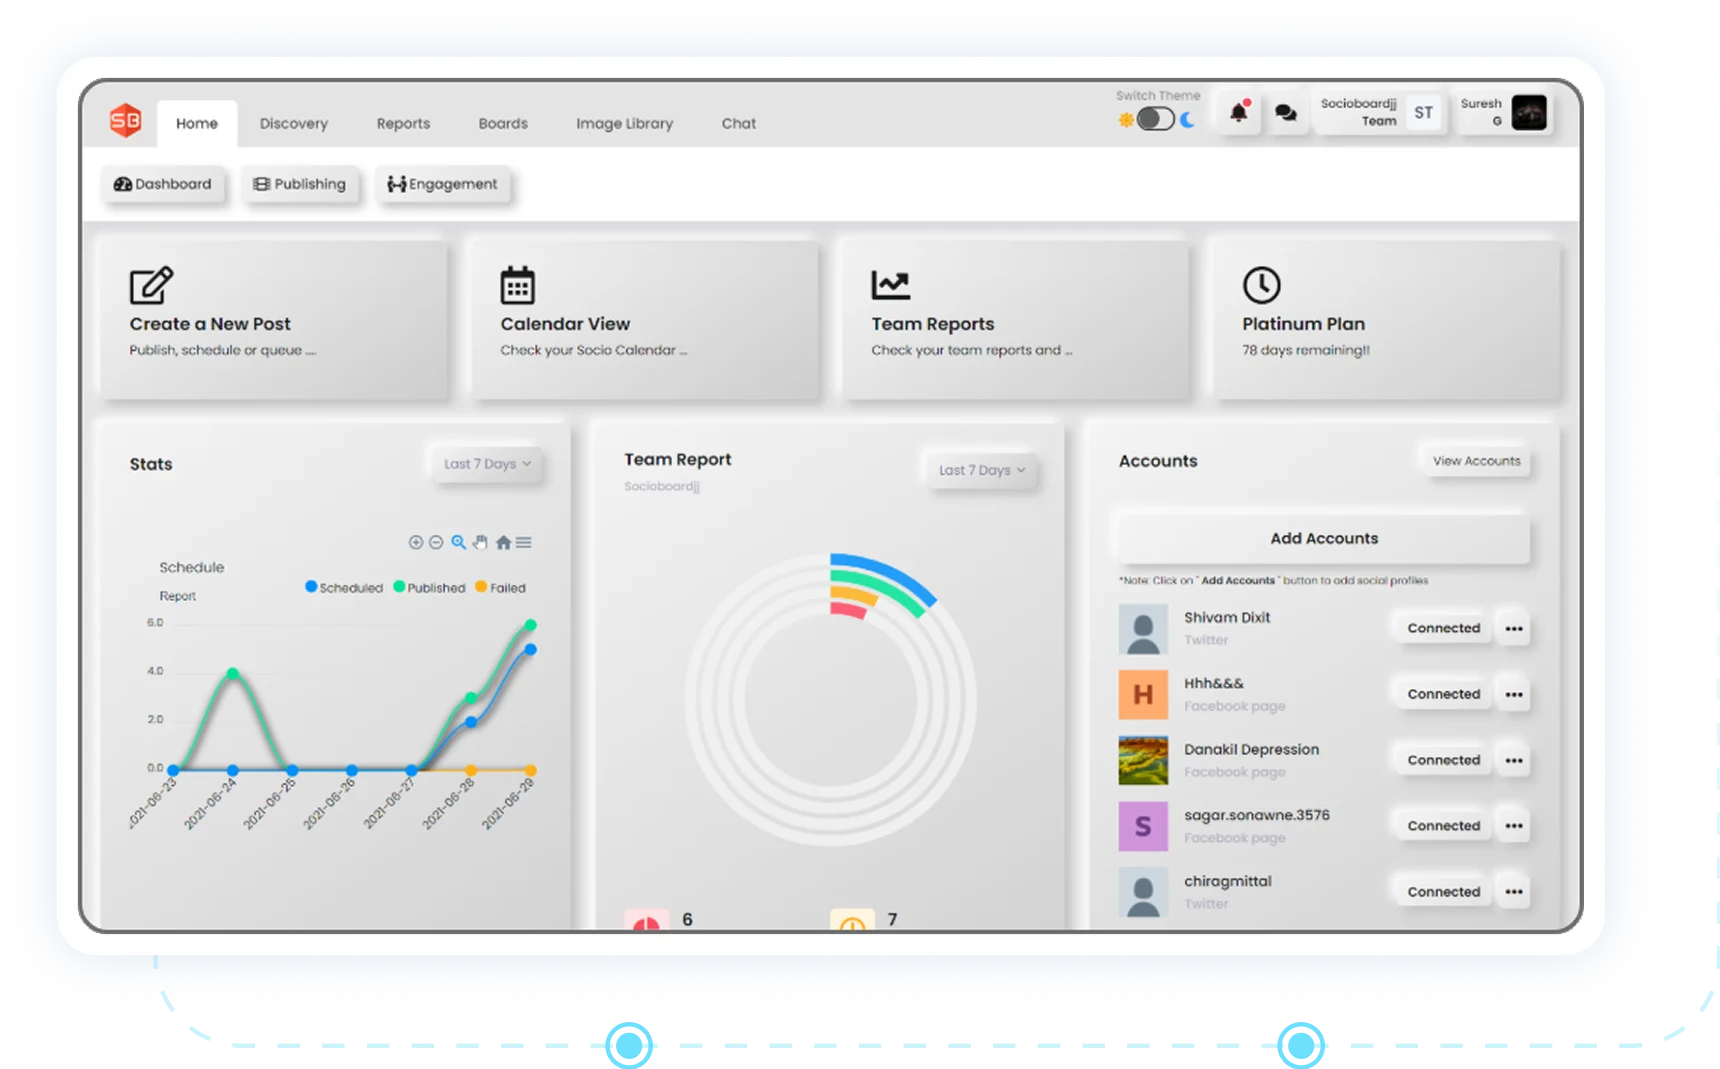Click the Add Accounts button
This screenshot has height=1069, width=1720.
1323,539
